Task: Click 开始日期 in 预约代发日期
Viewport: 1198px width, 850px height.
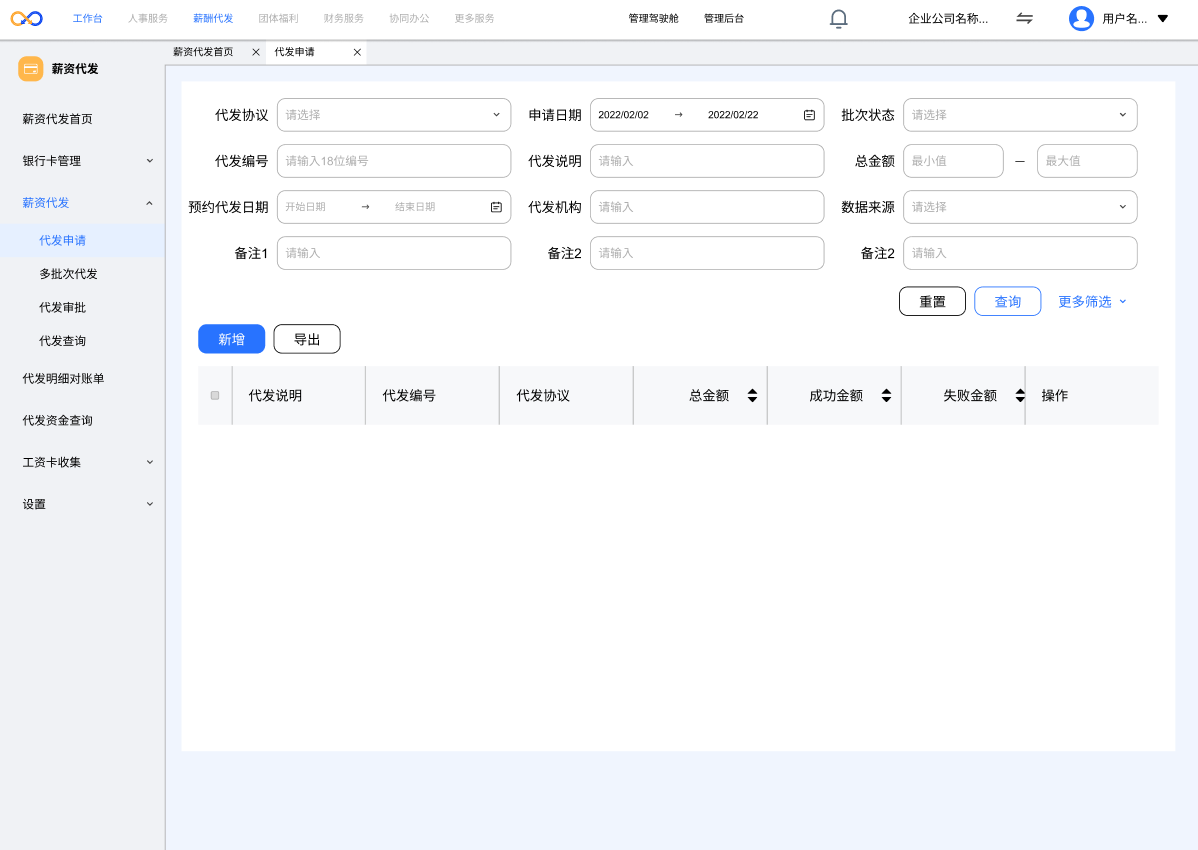Action: tap(306, 207)
